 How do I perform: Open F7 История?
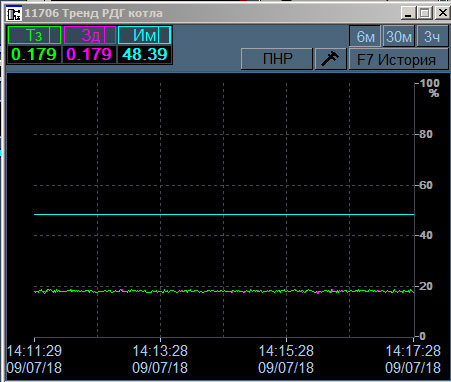(398, 59)
